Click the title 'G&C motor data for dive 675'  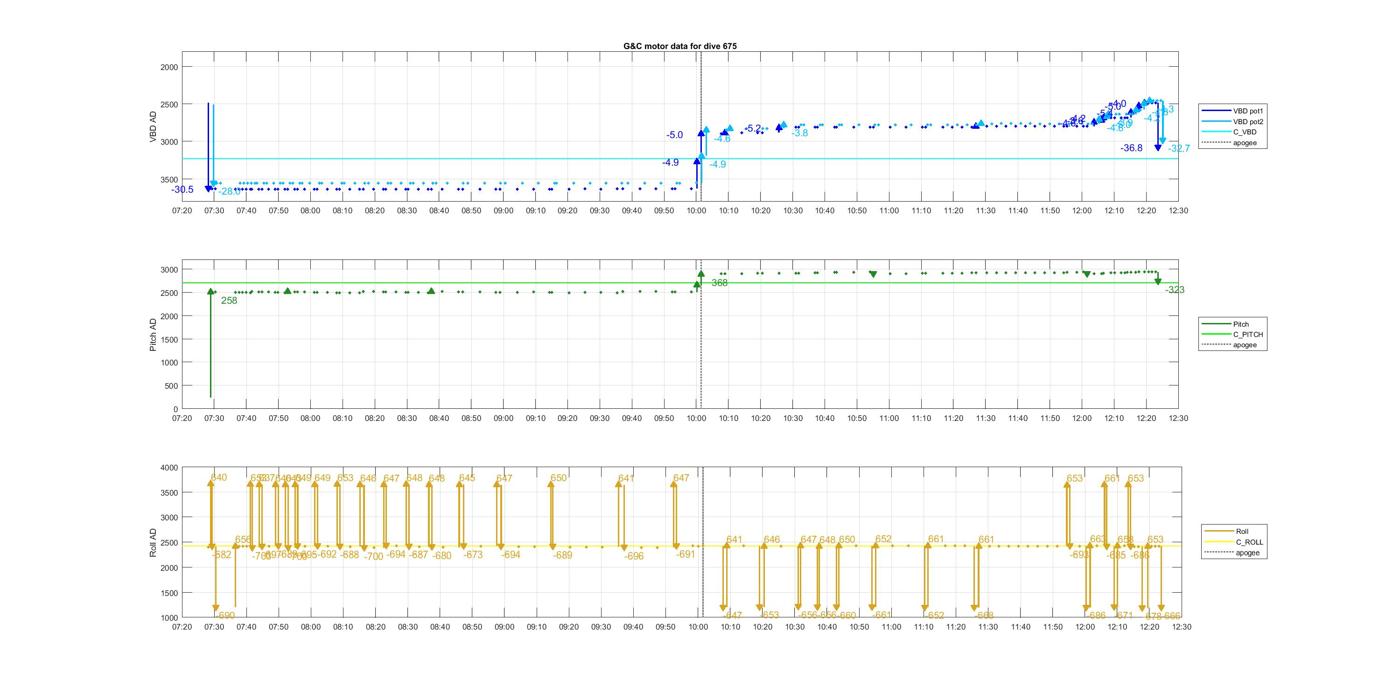tap(680, 46)
